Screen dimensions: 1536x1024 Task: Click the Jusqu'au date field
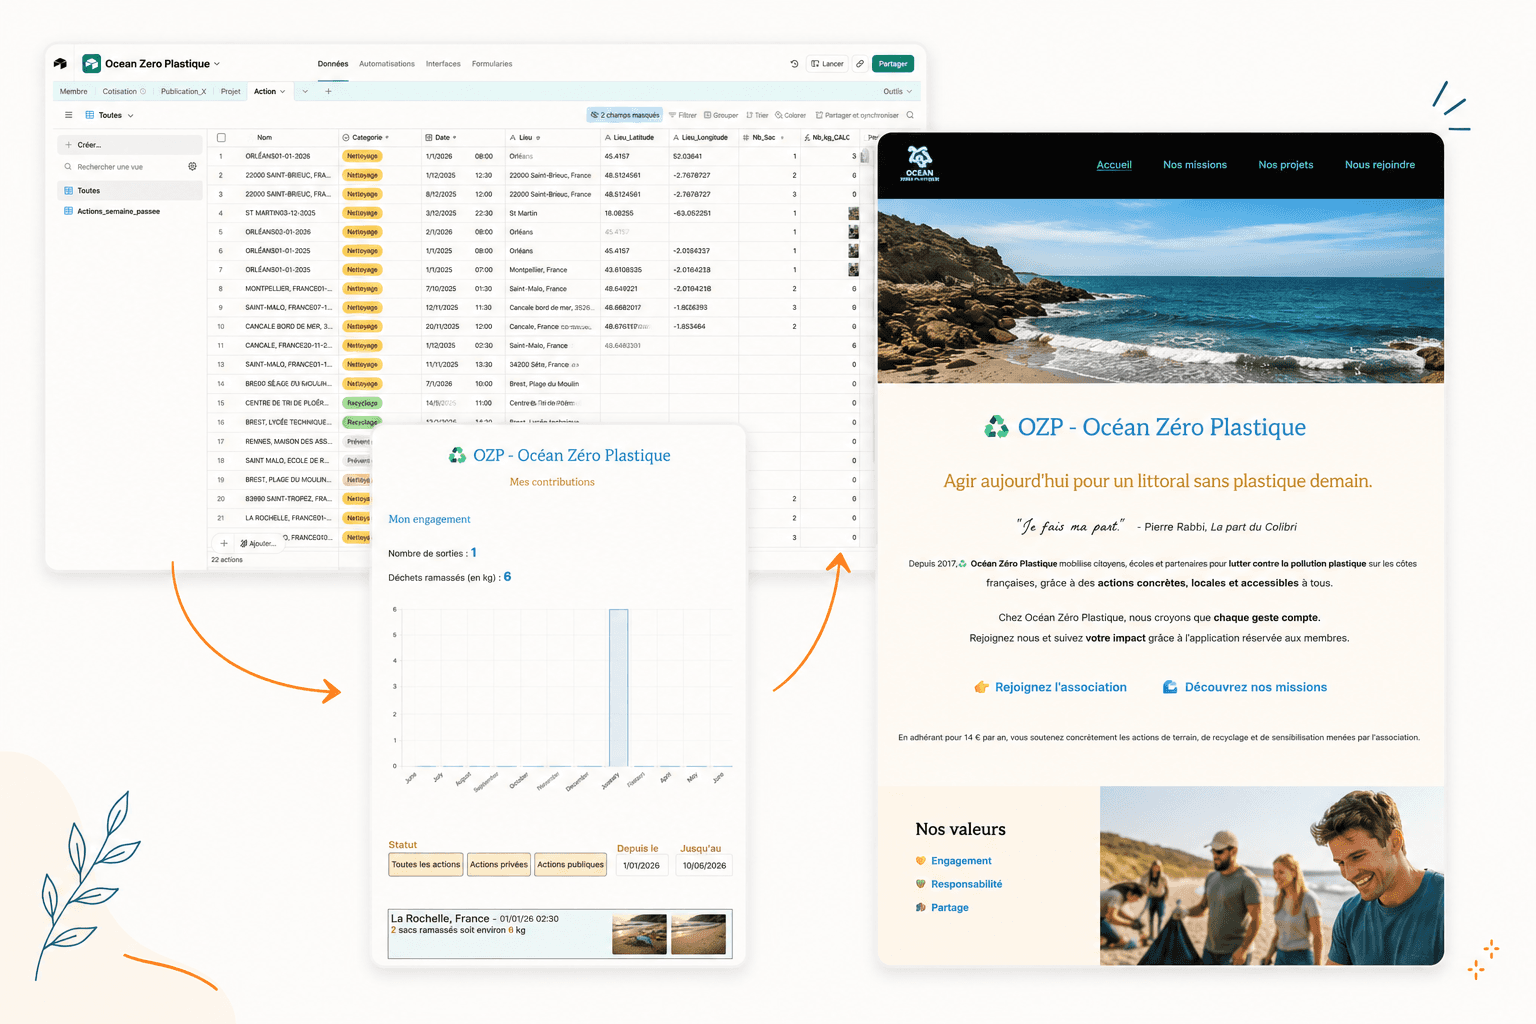(704, 865)
